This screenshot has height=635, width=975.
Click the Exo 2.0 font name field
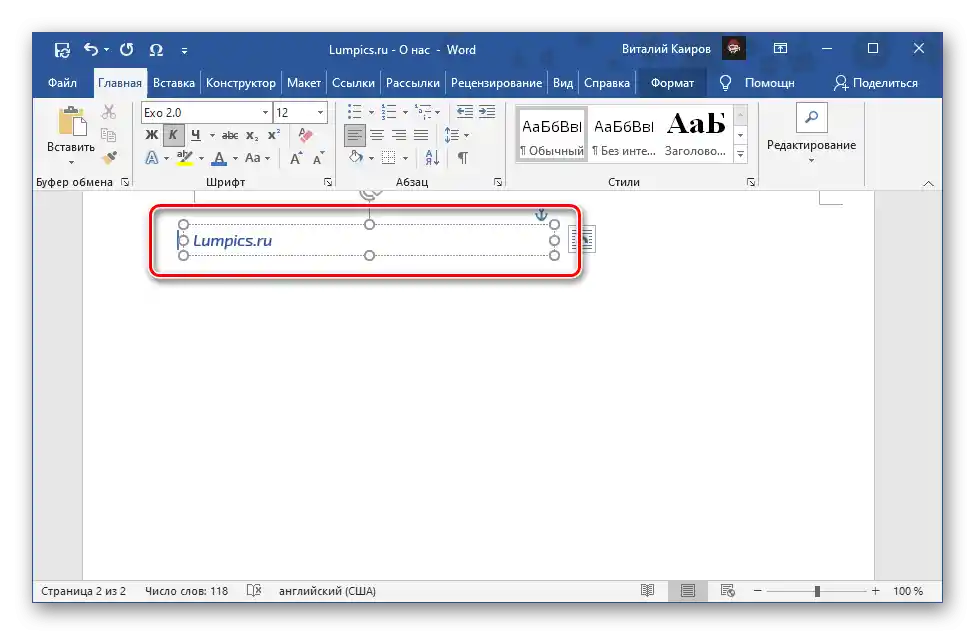click(201, 113)
